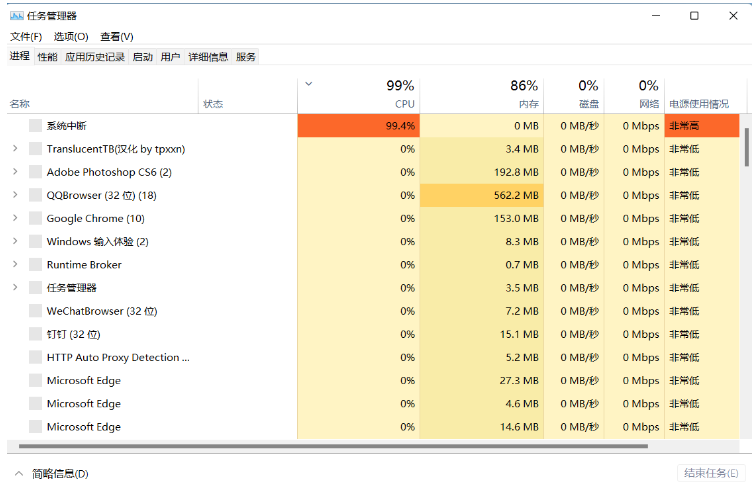Open the 选项(O) menu
This screenshot has height=485, width=755.
(71, 37)
